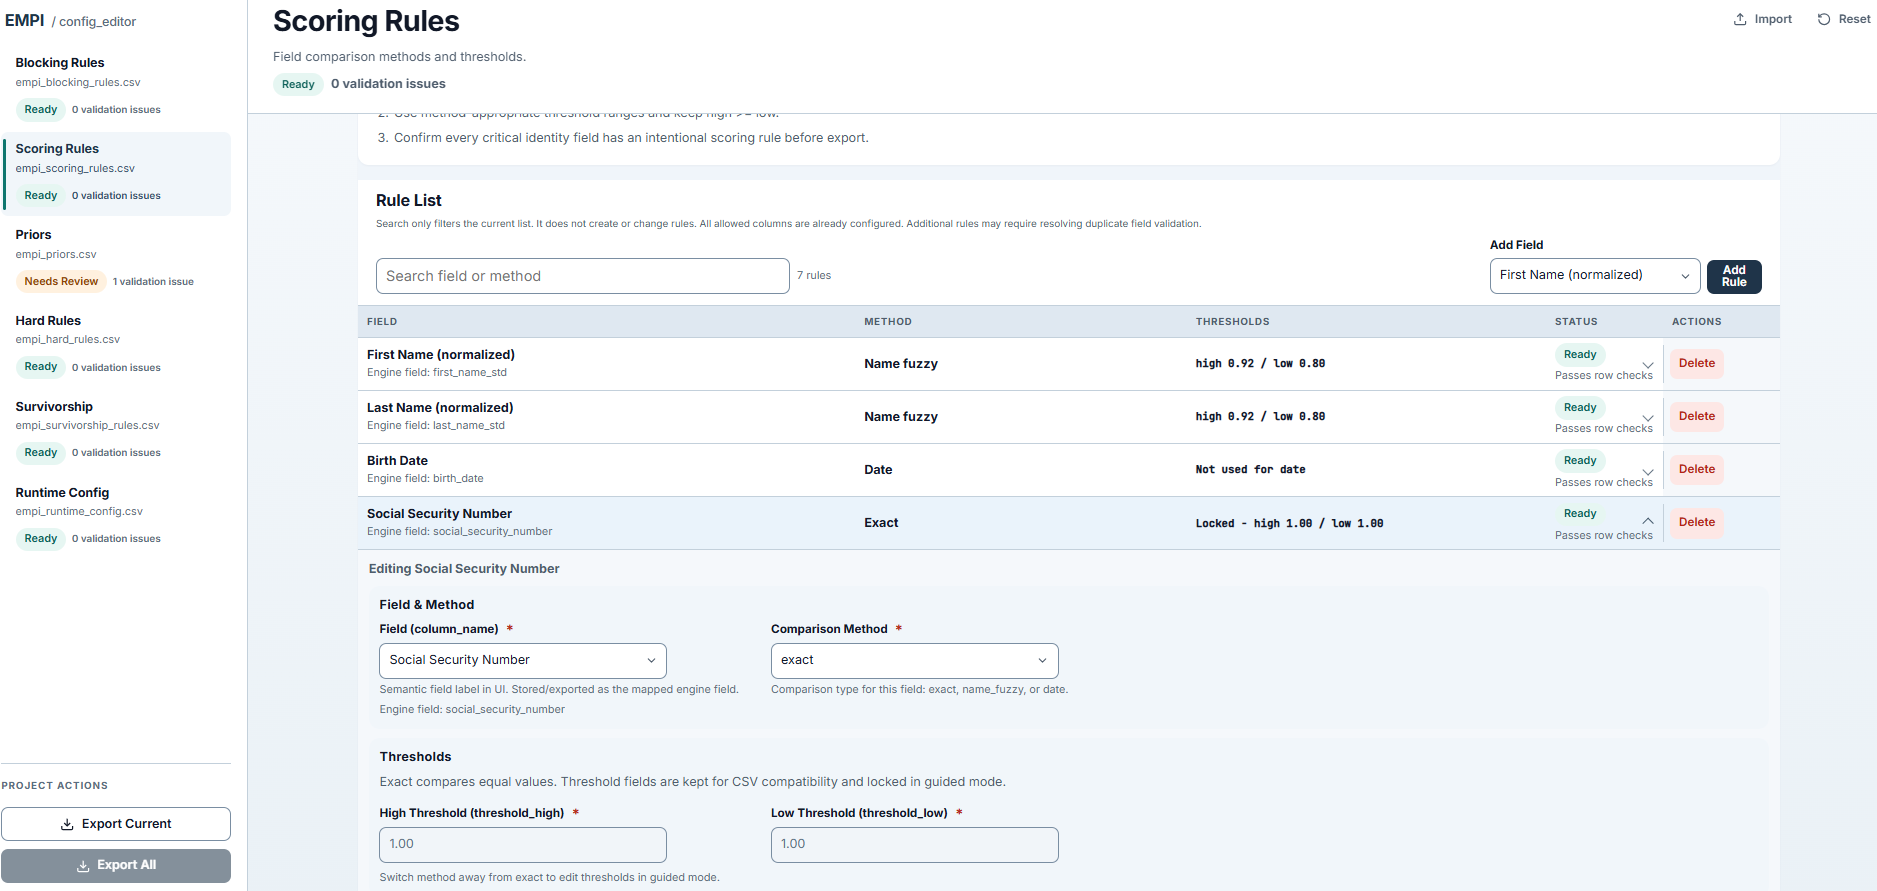Go to Hard Rules section
The height and width of the screenshot is (891, 1877).
point(118,344)
